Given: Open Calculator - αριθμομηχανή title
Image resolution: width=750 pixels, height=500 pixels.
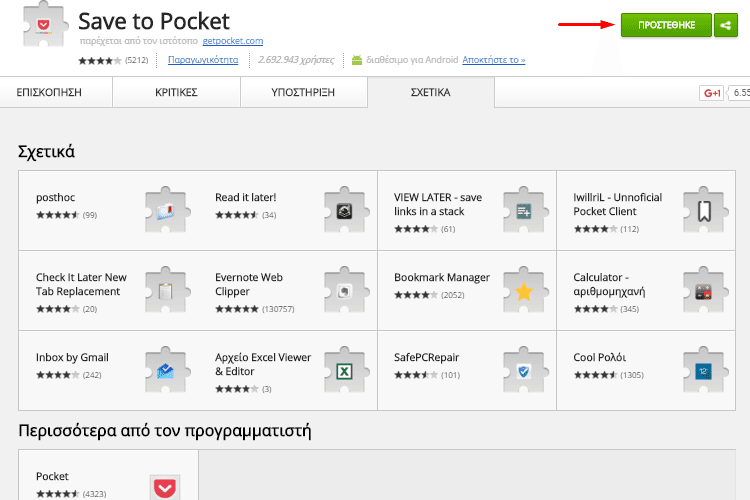Looking at the screenshot, I should click(609, 284).
